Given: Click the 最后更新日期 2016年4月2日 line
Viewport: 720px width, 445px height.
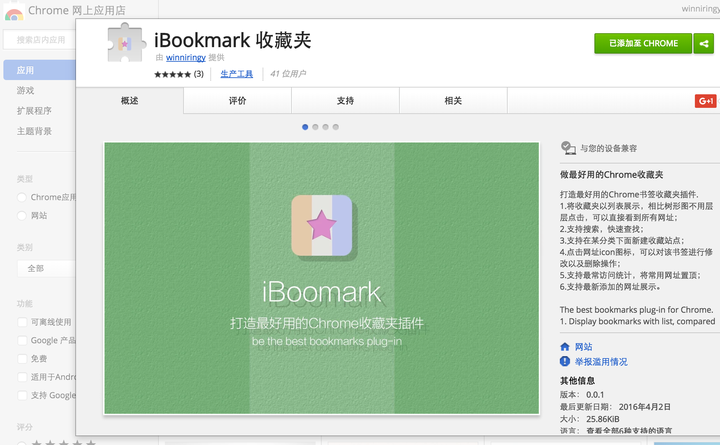Looking at the screenshot, I should (615, 407).
